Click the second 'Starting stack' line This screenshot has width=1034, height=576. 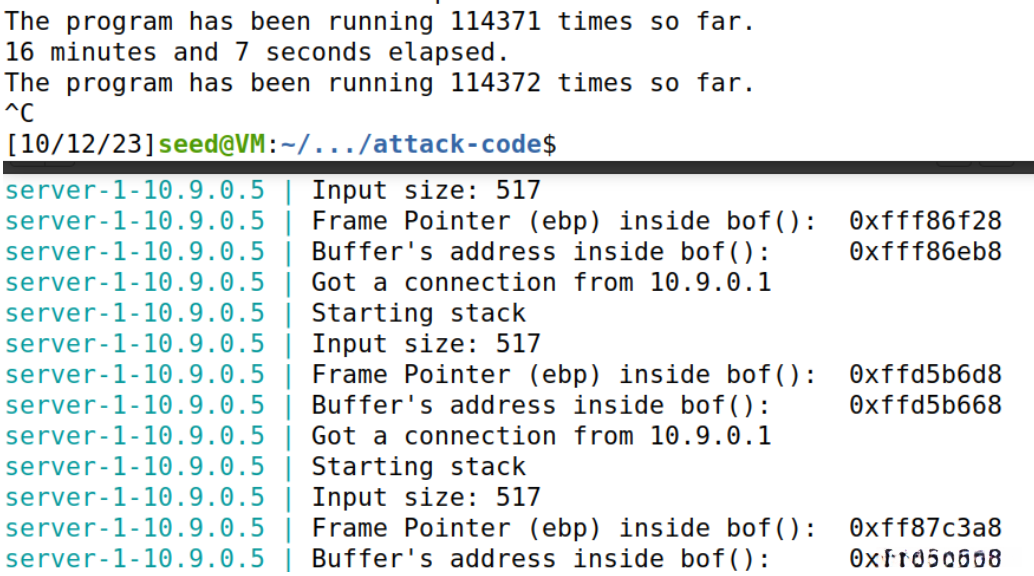click(x=418, y=467)
